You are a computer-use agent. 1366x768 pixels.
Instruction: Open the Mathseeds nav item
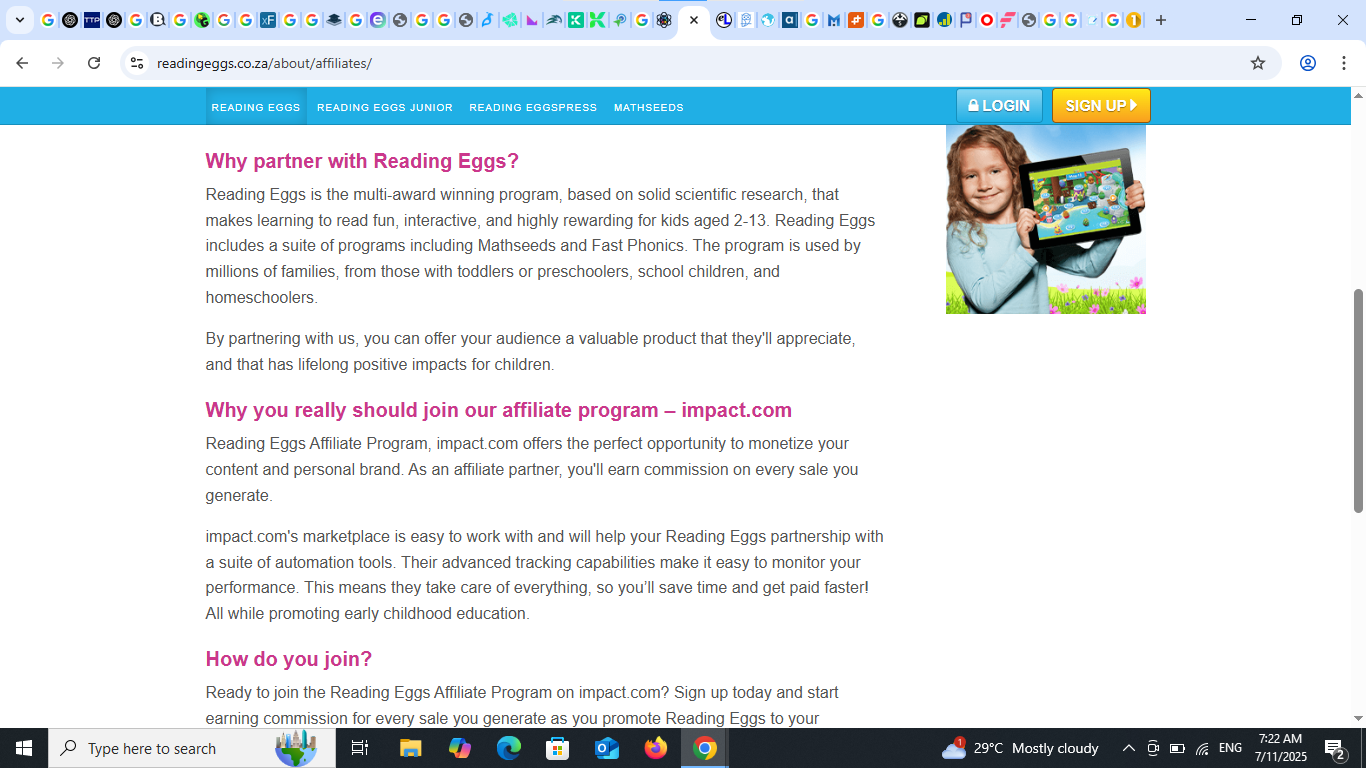[x=649, y=107]
